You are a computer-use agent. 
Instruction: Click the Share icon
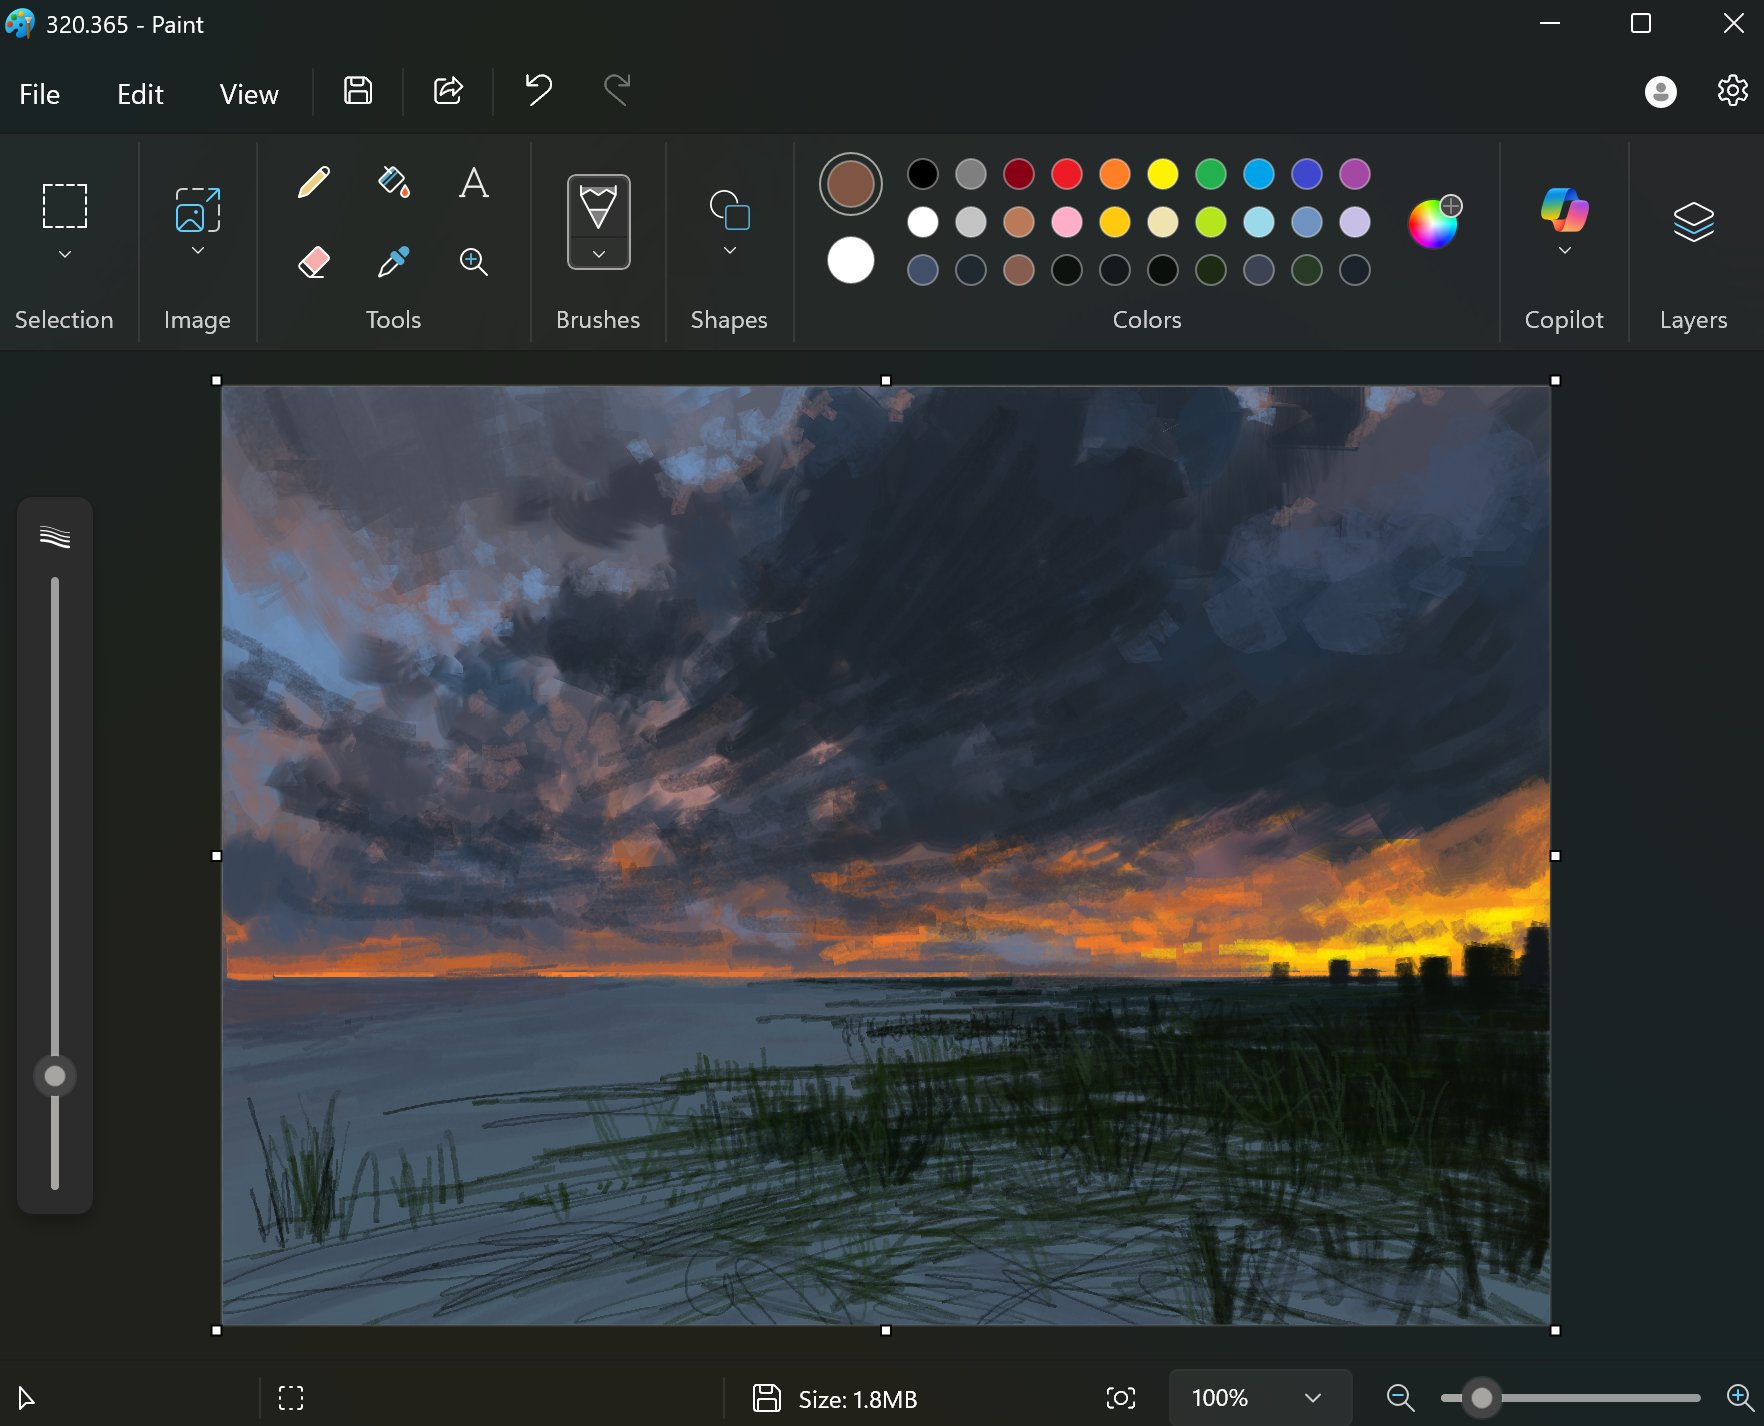(x=448, y=91)
